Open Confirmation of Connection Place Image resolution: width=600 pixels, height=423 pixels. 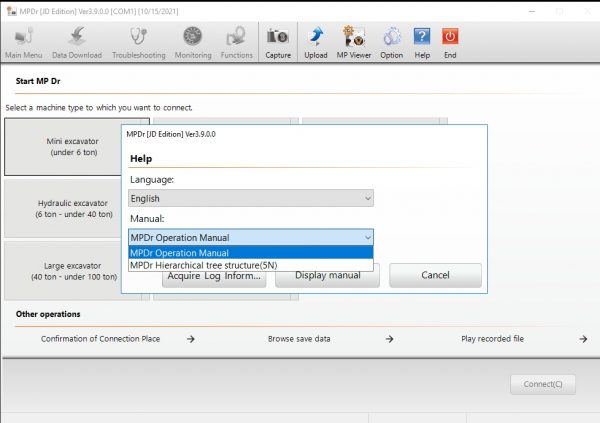101,339
